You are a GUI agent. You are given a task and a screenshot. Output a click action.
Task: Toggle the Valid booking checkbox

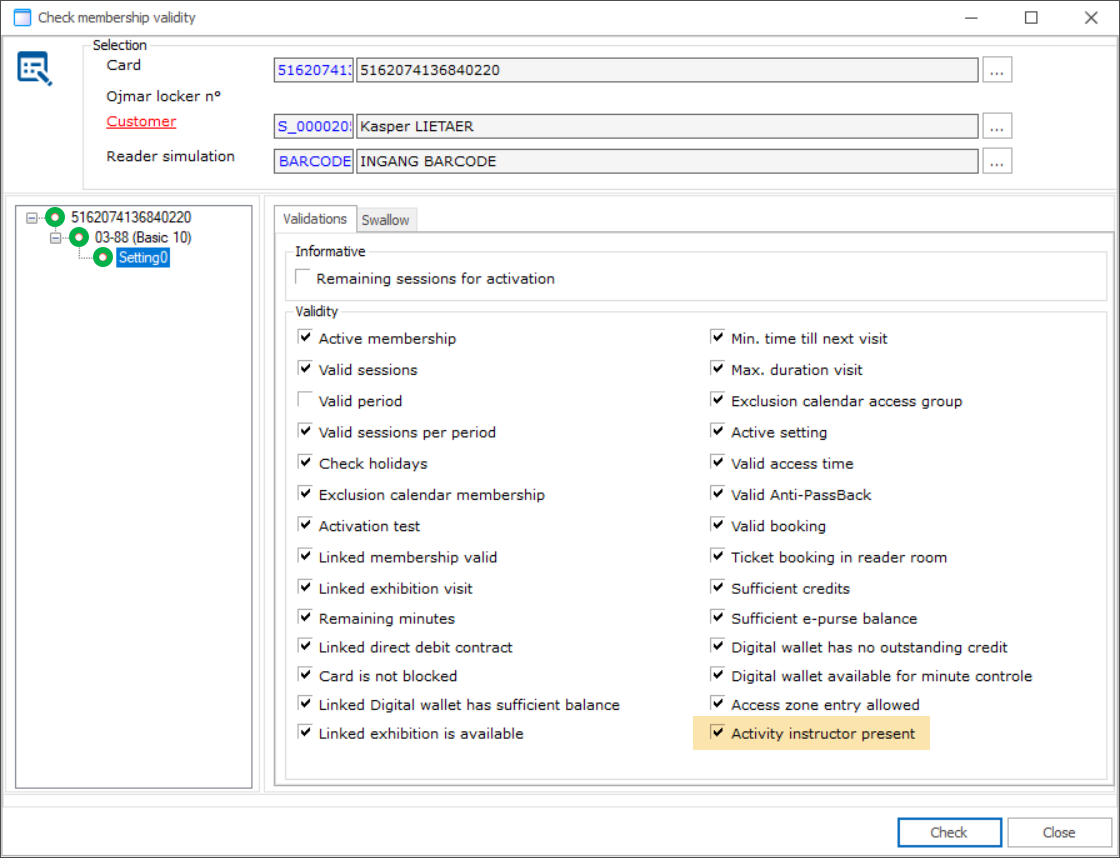click(718, 525)
